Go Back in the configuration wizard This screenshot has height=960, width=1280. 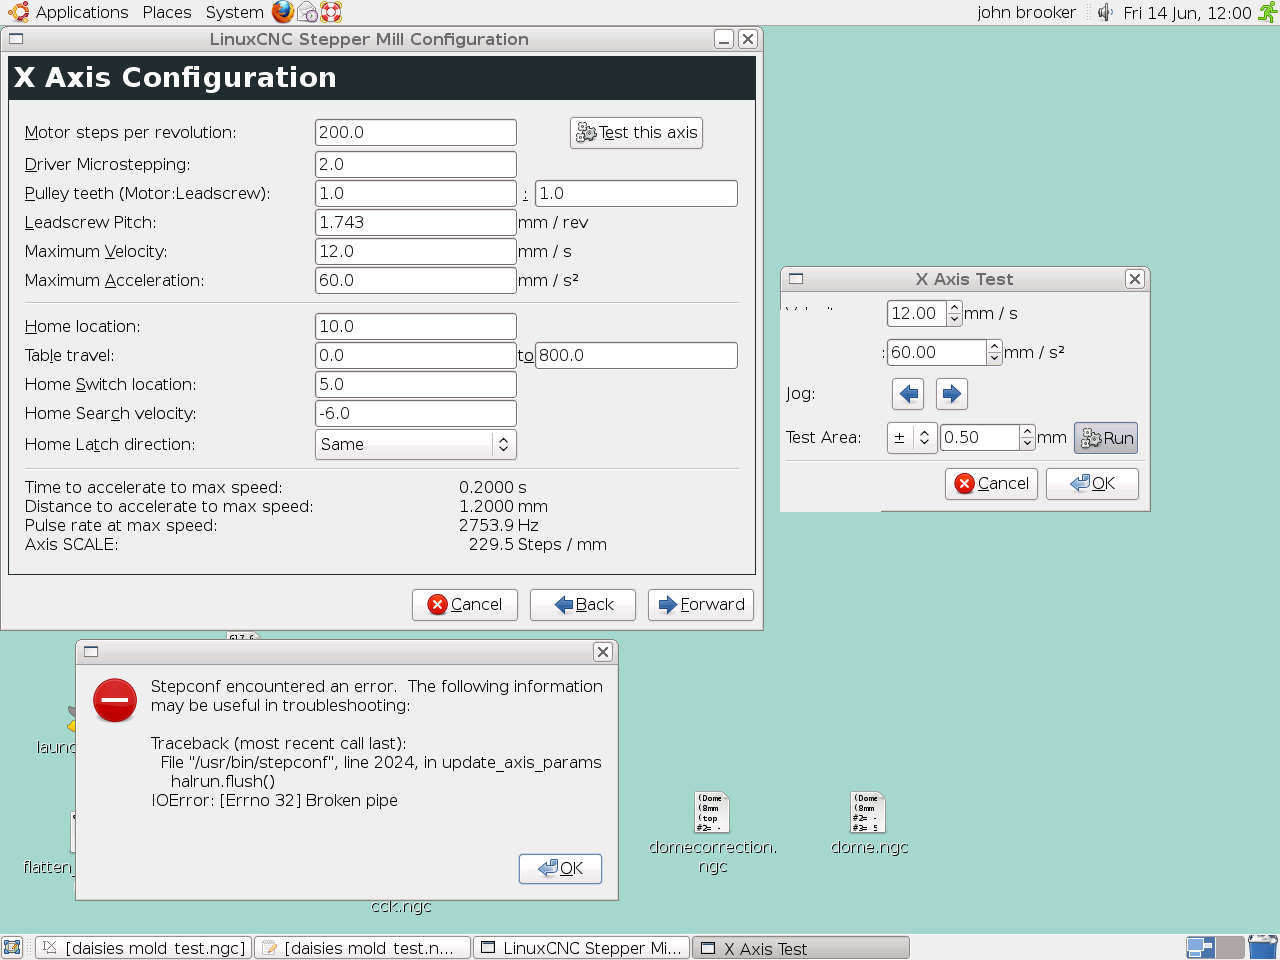point(583,604)
